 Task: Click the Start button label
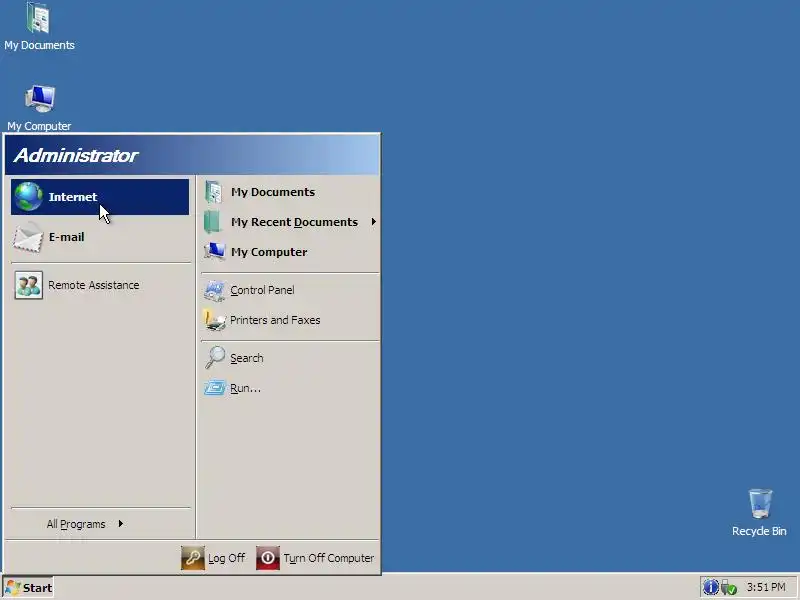tap(37, 588)
